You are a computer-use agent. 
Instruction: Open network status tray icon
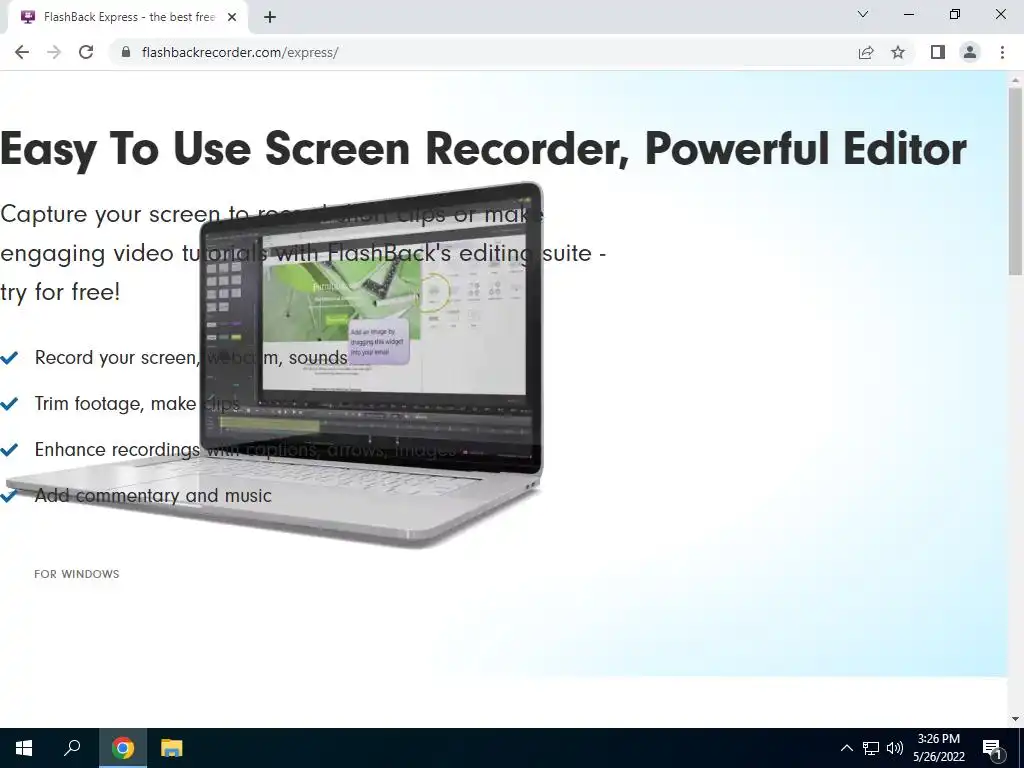871,748
